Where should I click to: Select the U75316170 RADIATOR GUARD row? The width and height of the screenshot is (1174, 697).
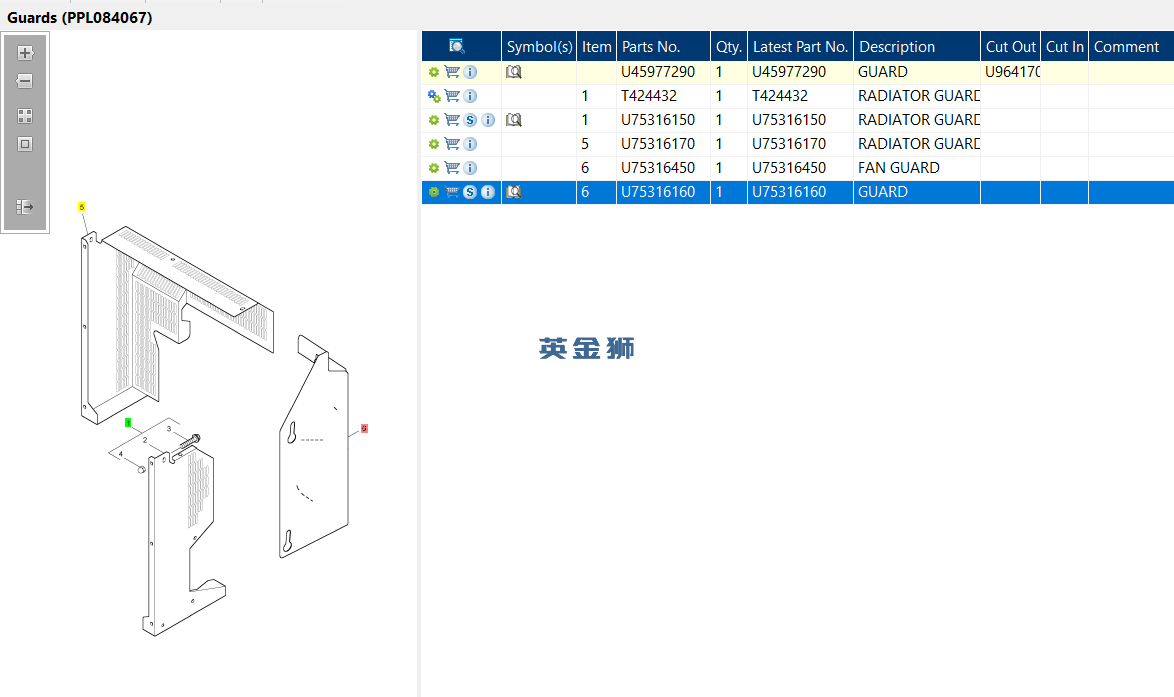point(797,144)
